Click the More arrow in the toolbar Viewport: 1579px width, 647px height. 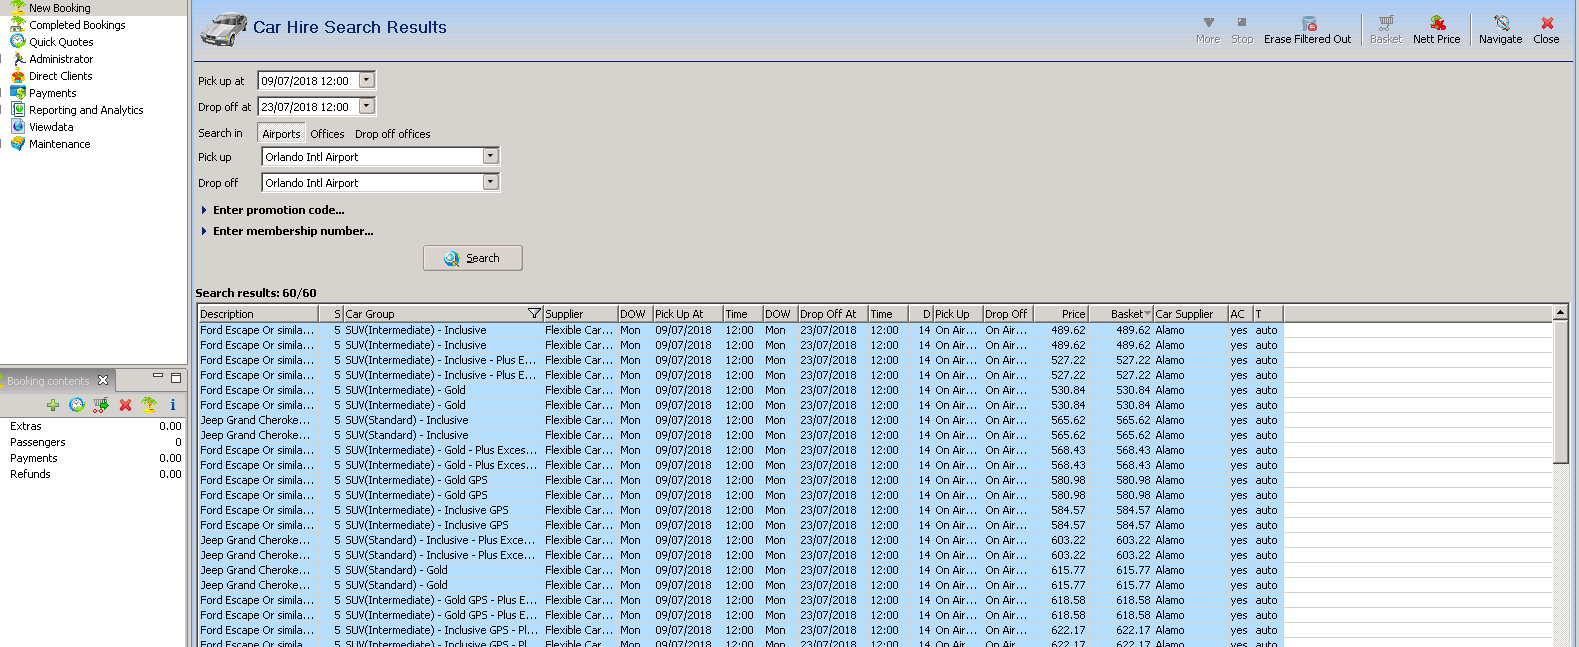click(x=1208, y=23)
